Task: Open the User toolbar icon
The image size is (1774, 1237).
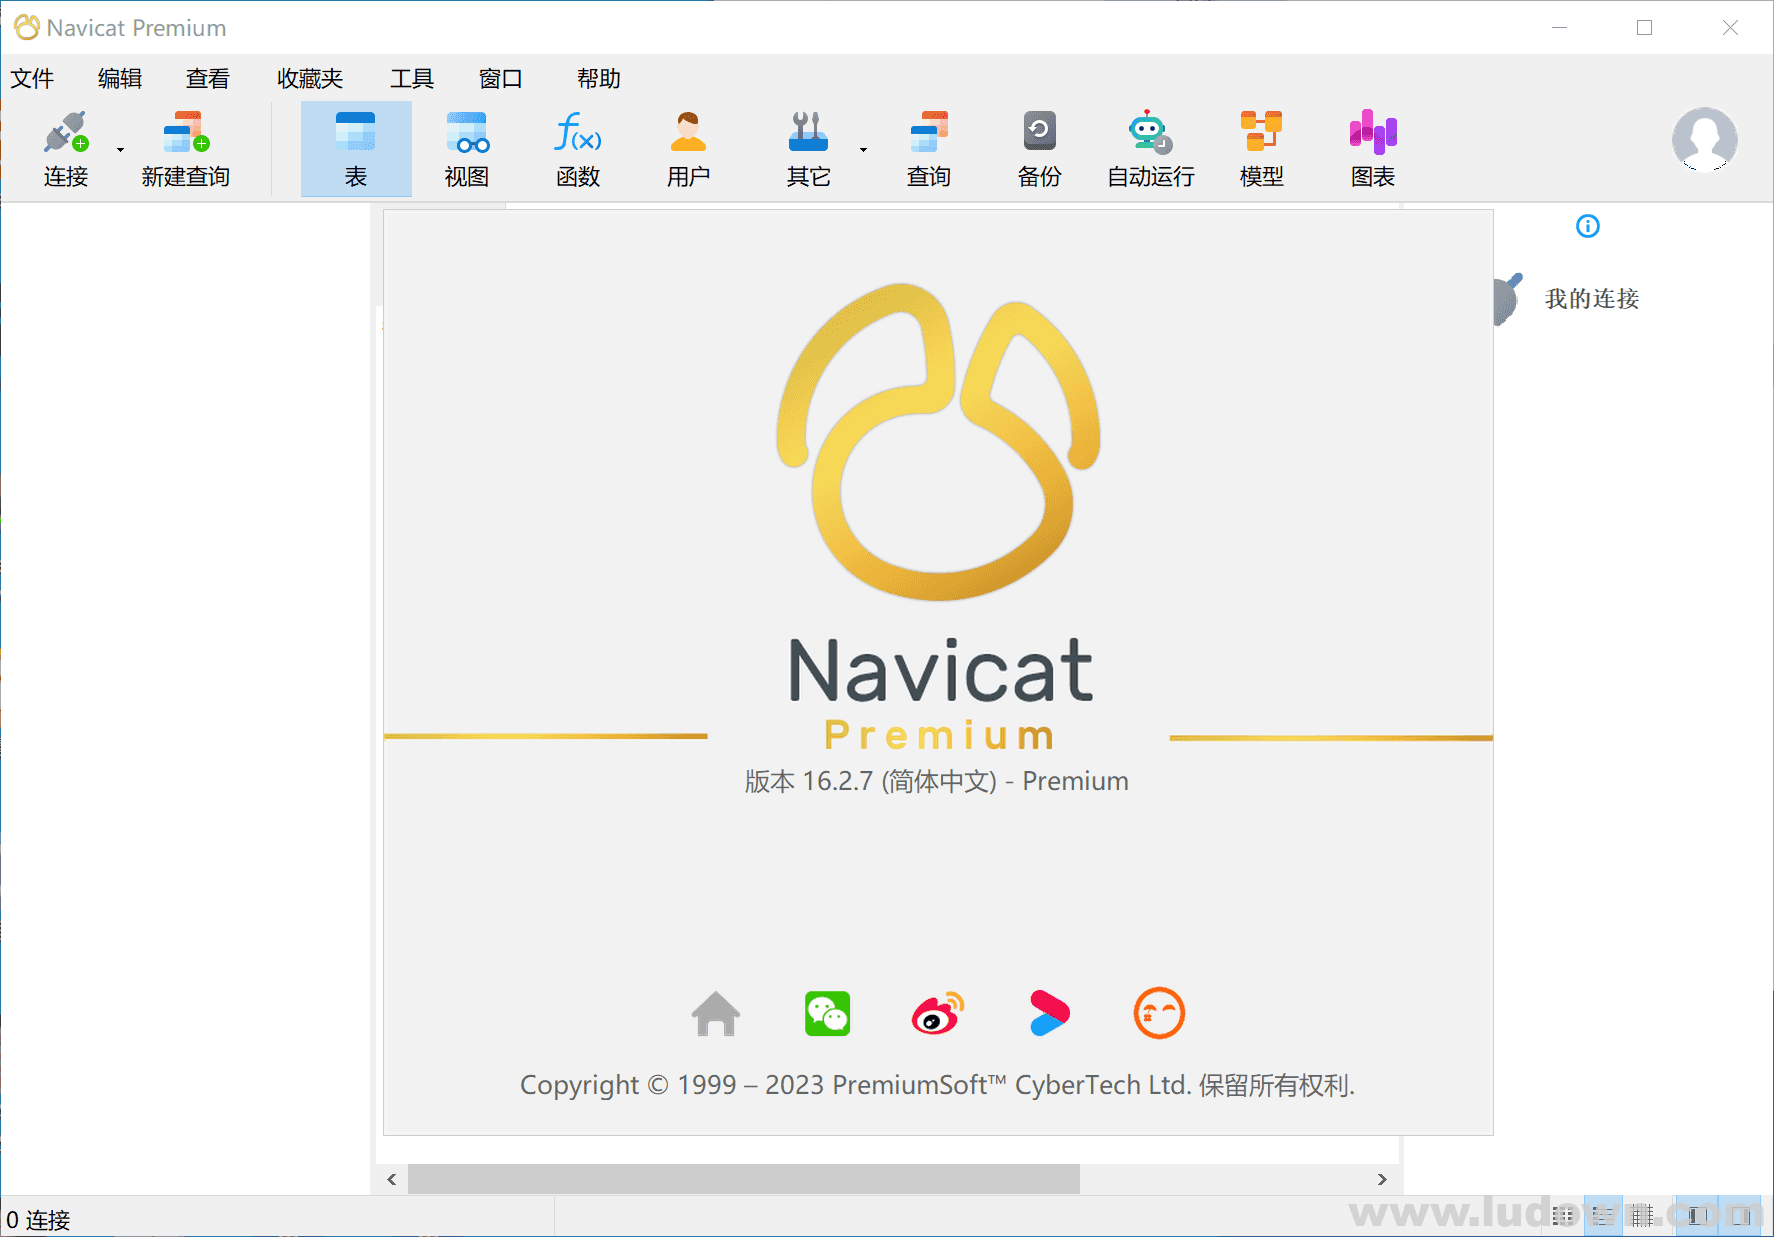Action: point(688,132)
